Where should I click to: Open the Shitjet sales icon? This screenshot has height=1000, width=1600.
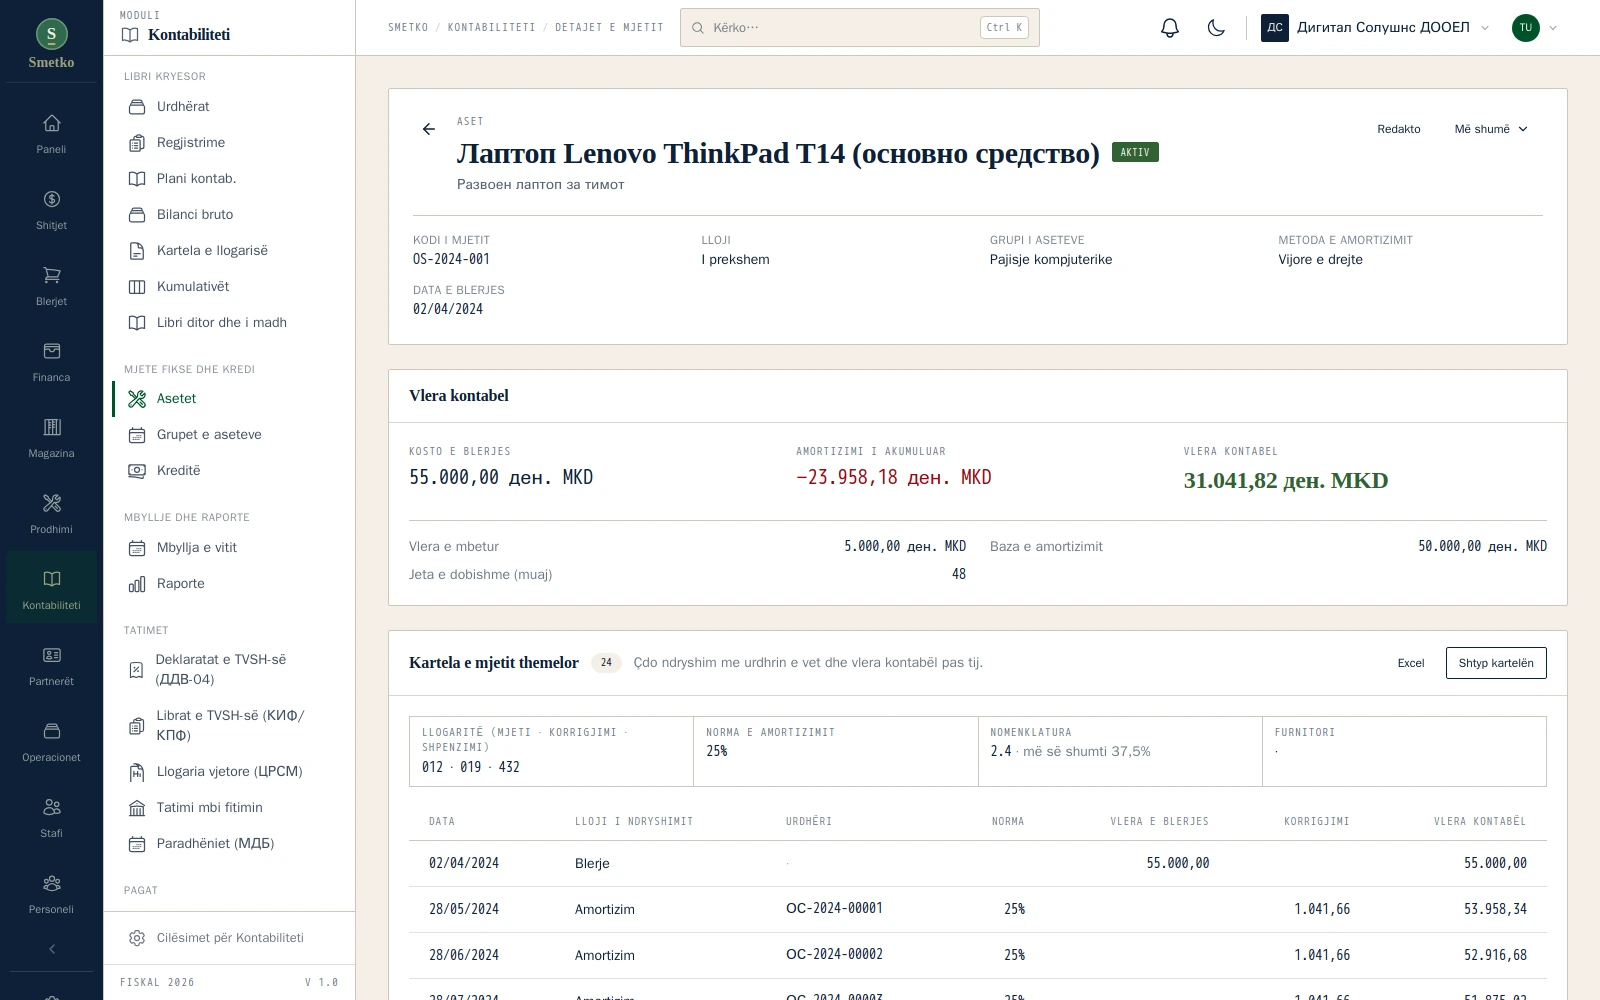click(51, 209)
